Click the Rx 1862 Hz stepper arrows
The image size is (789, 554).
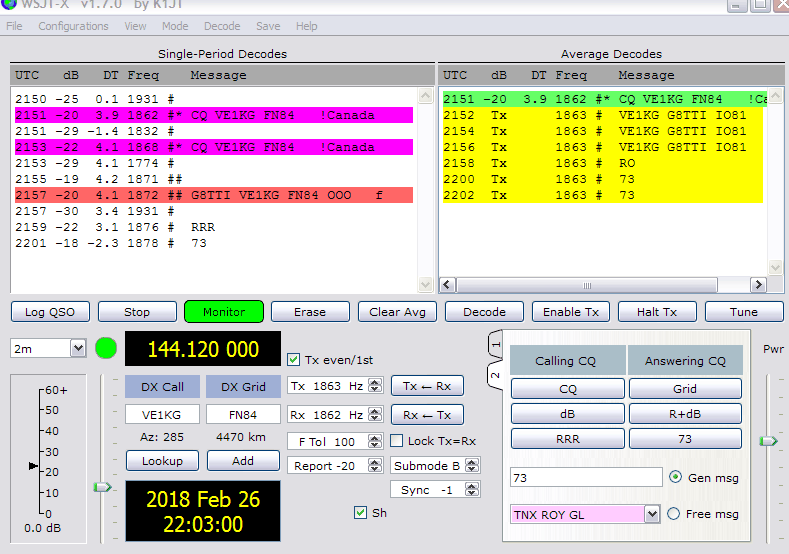click(375, 415)
